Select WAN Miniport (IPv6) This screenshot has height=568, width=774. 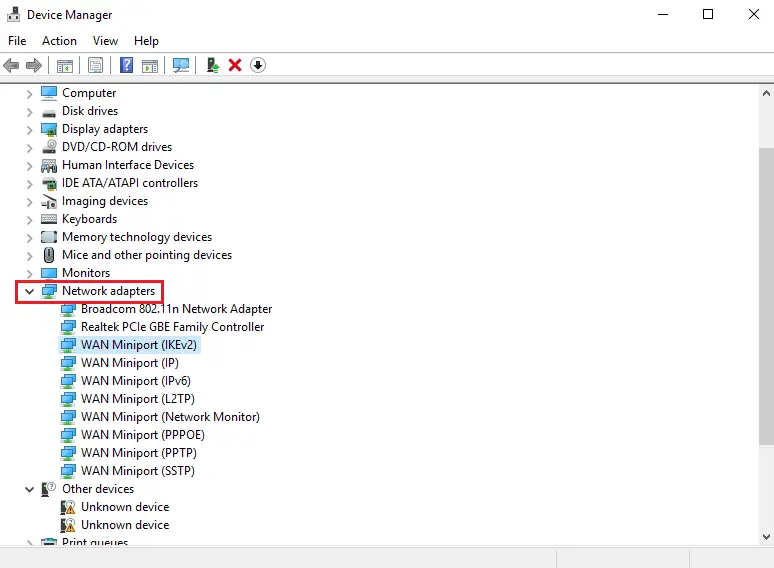point(136,380)
